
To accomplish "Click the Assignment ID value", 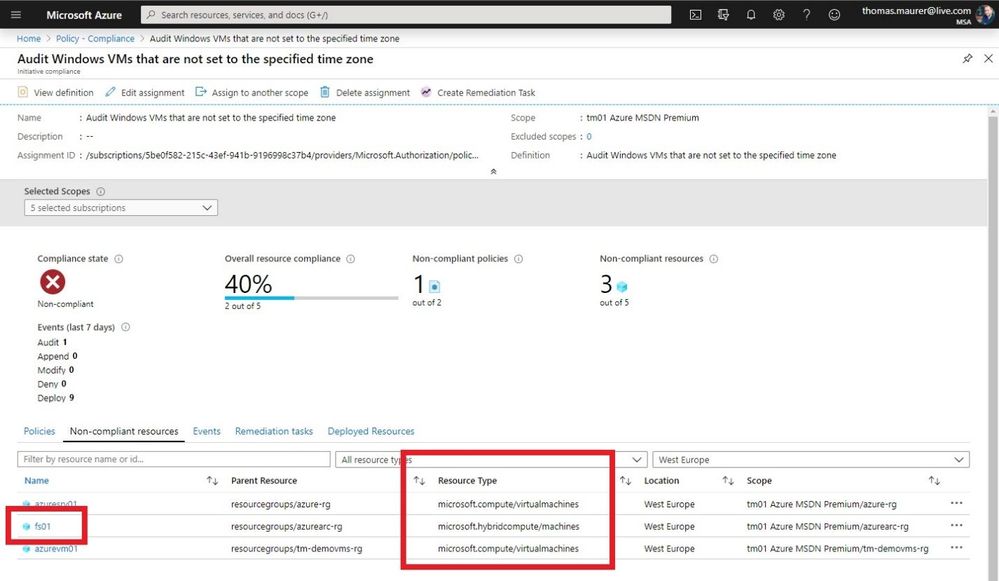I will (x=282, y=155).
